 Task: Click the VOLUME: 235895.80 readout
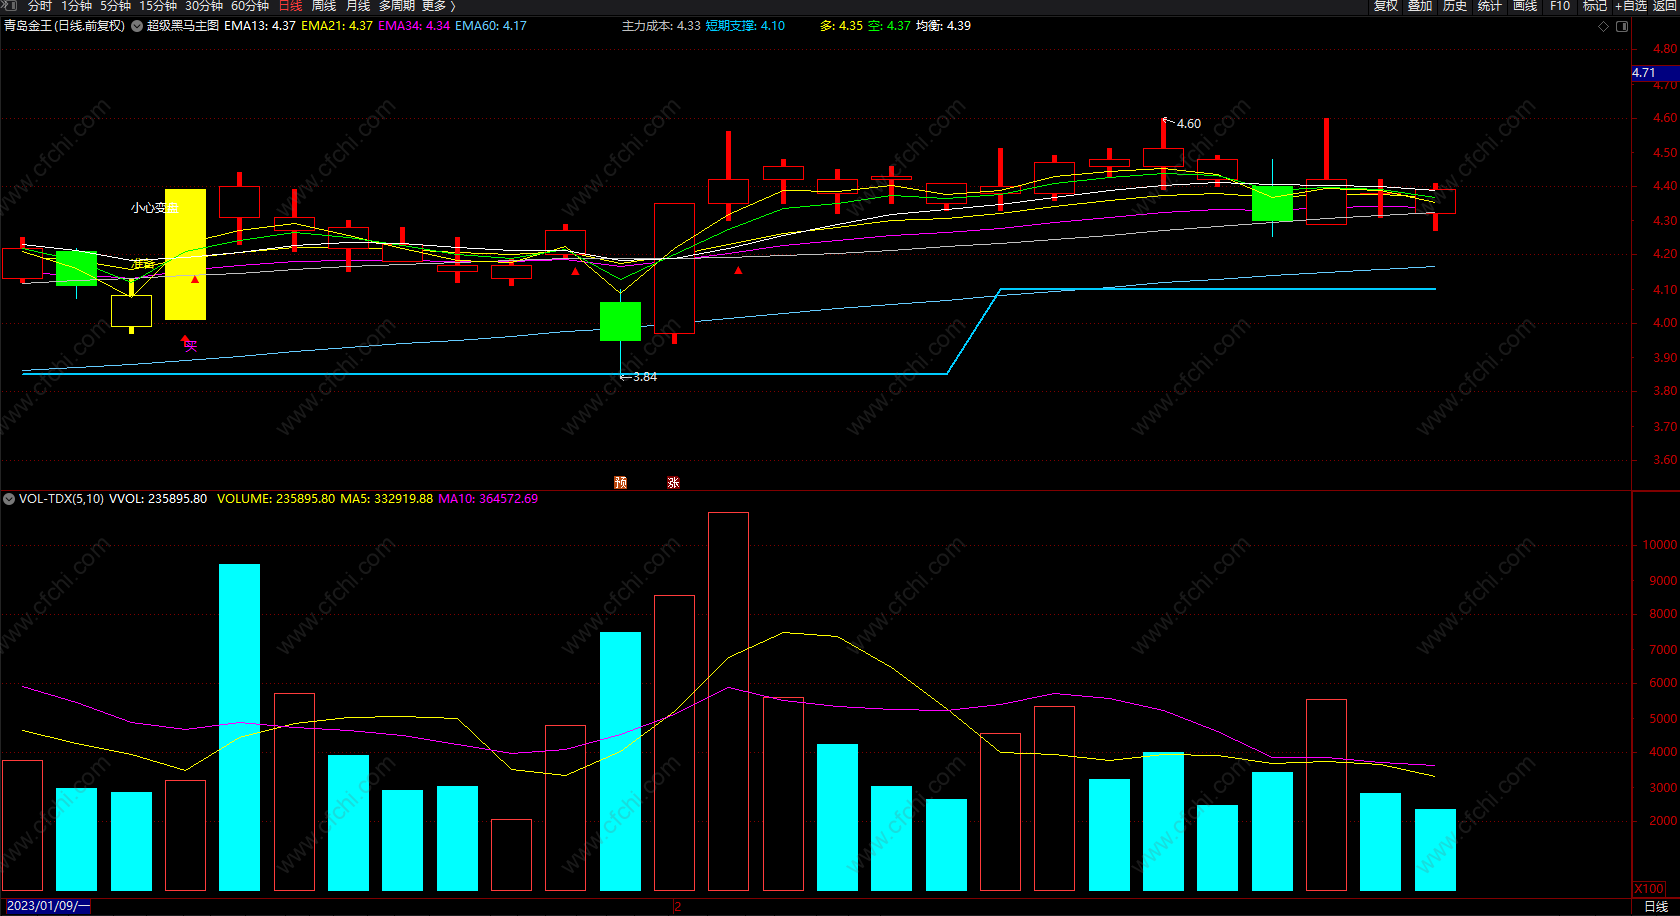click(276, 498)
